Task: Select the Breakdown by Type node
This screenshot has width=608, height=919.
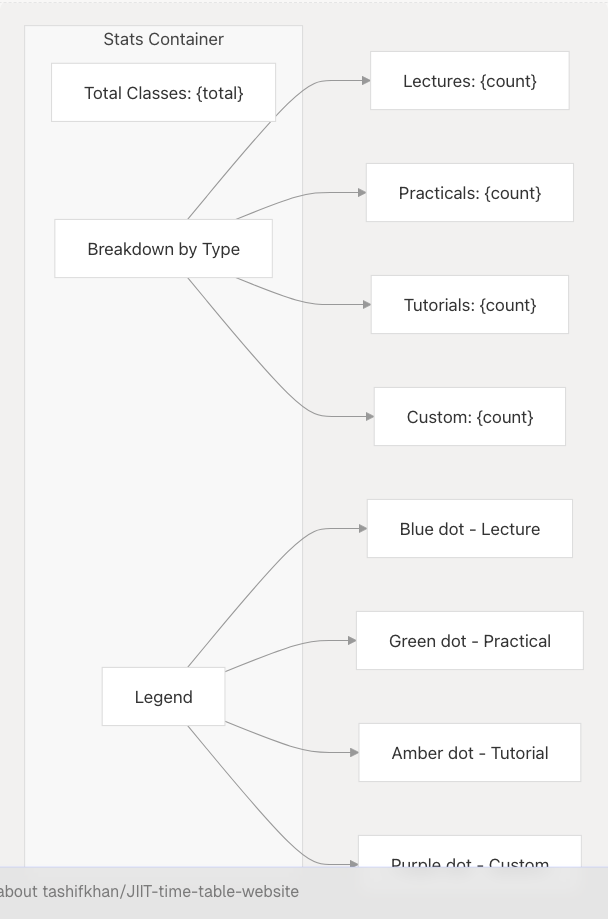Action: coord(163,249)
